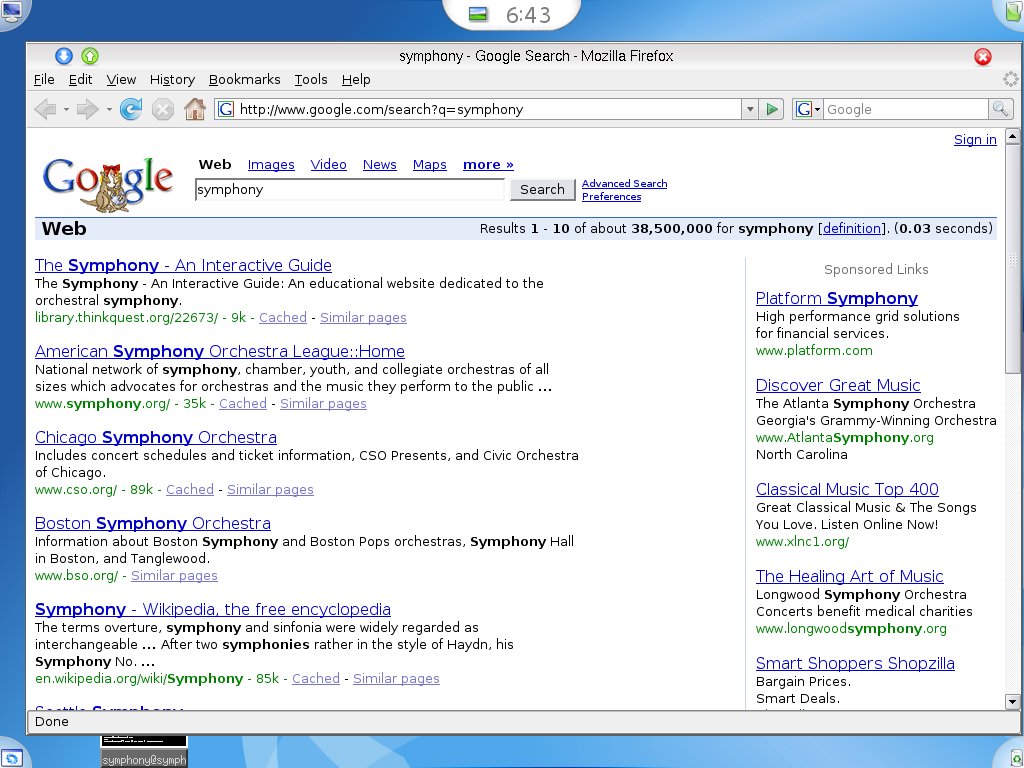Viewport: 1024px width, 768px height.
Task: Click the terminal window thumbnail
Action: click(144, 751)
